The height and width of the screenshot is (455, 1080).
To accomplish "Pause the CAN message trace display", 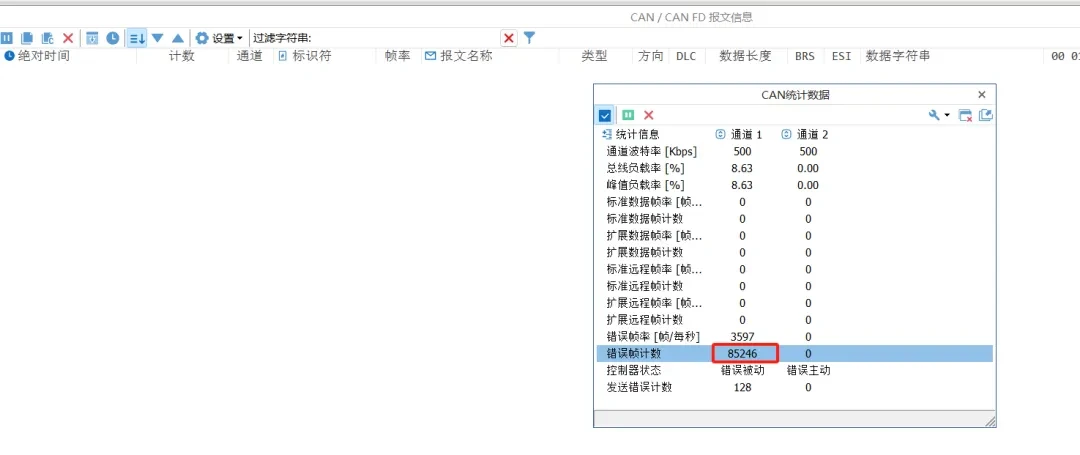I will tap(7, 39).
